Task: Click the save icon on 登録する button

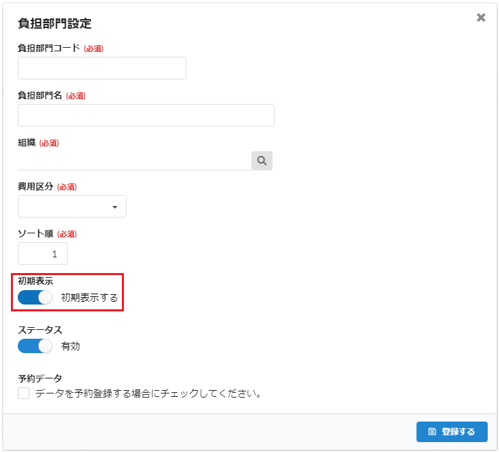Action: [432, 432]
